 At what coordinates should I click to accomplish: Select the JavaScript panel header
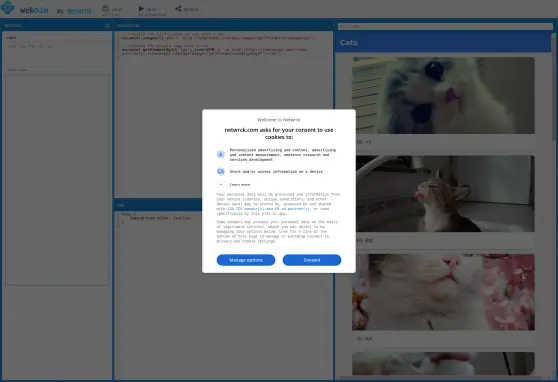[223, 26]
